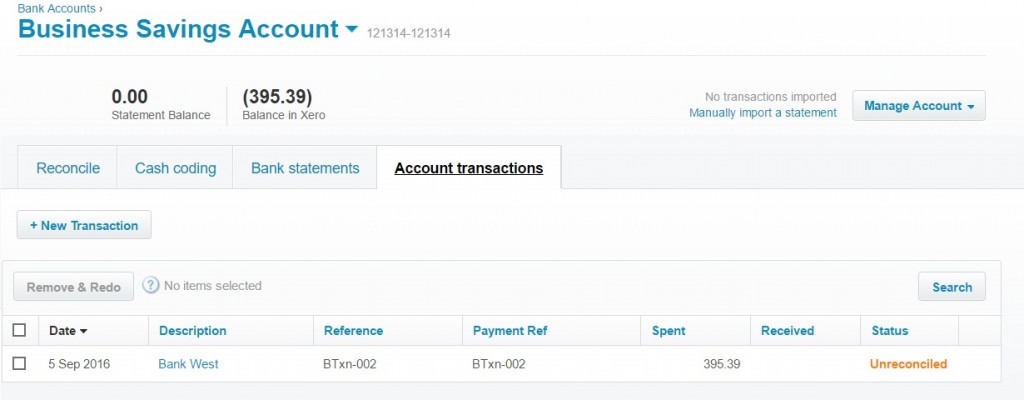1024x400 pixels.
Task: Select the Account transactions tab
Action: point(469,168)
